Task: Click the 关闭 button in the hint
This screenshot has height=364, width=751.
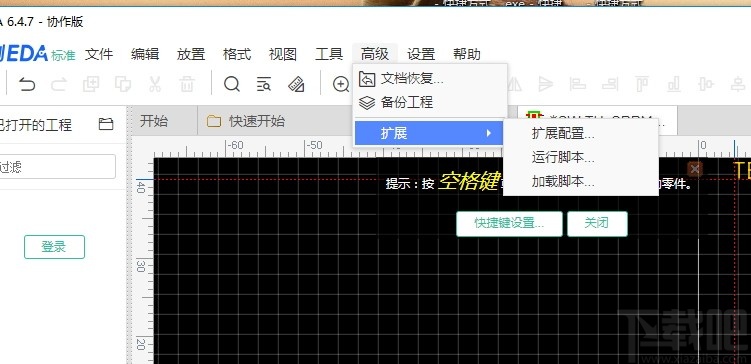Action: pos(597,224)
